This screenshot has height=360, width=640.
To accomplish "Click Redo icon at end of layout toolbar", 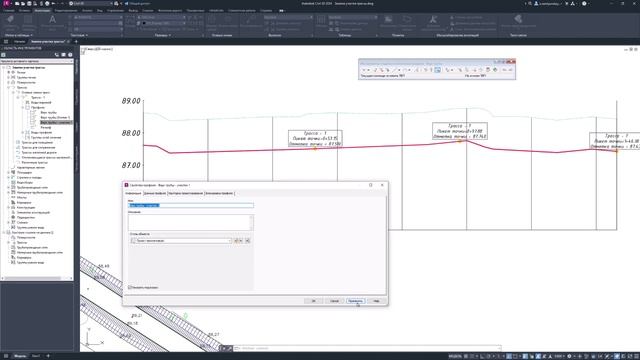I will [x=510, y=70].
